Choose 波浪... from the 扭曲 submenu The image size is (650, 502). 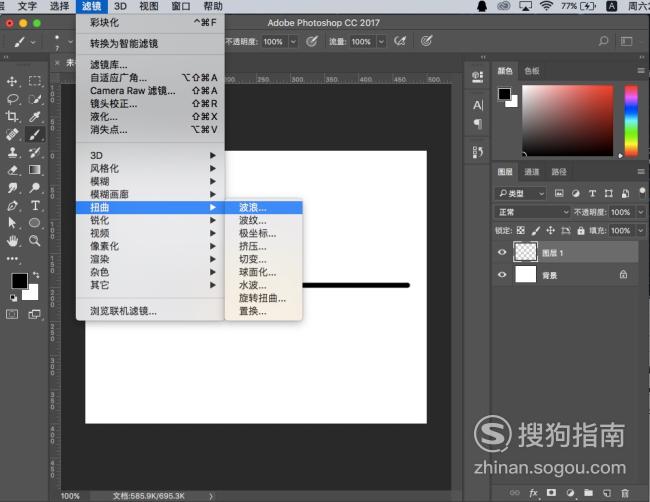click(264, 207)
